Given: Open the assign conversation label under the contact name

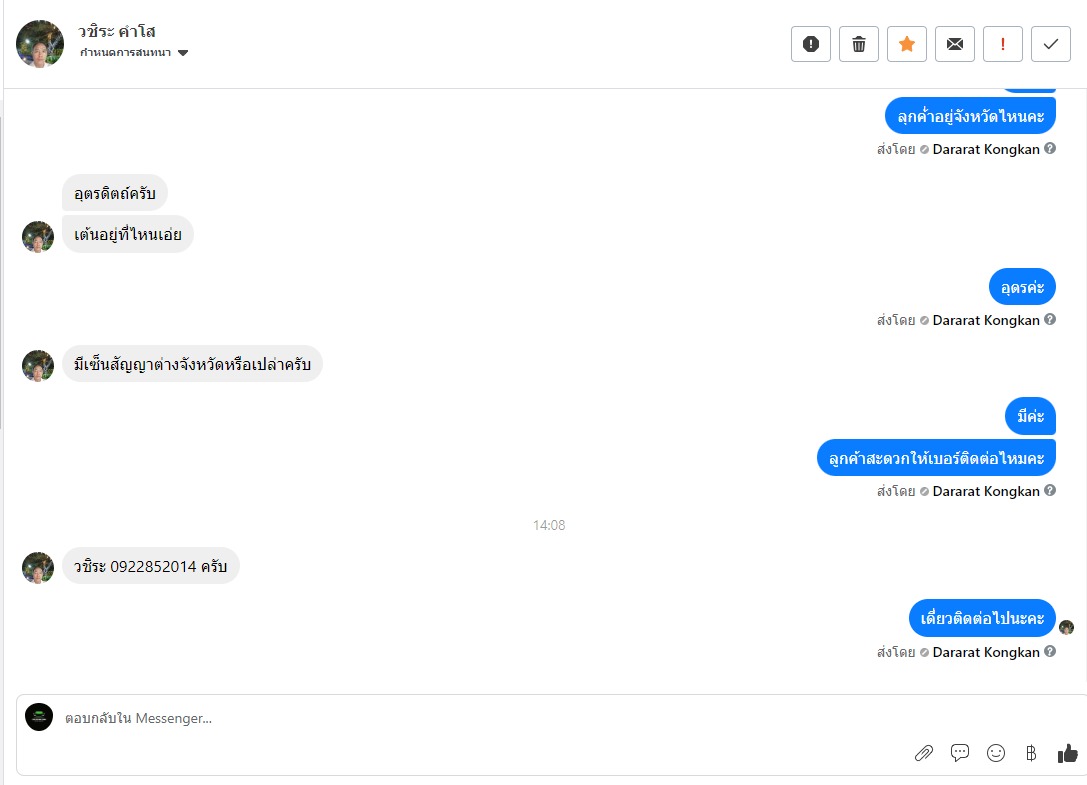Looking at the screenshot, I should [125, 53].
